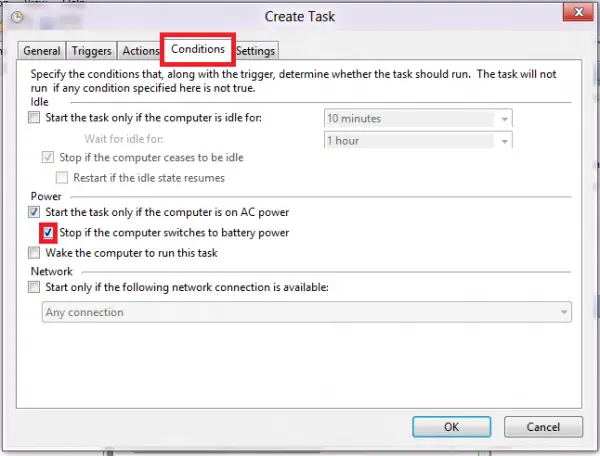The width and height of the screenshot is (600, 456).
Task: Uncheck start only on AC power
Action: (x=34, y=212)
